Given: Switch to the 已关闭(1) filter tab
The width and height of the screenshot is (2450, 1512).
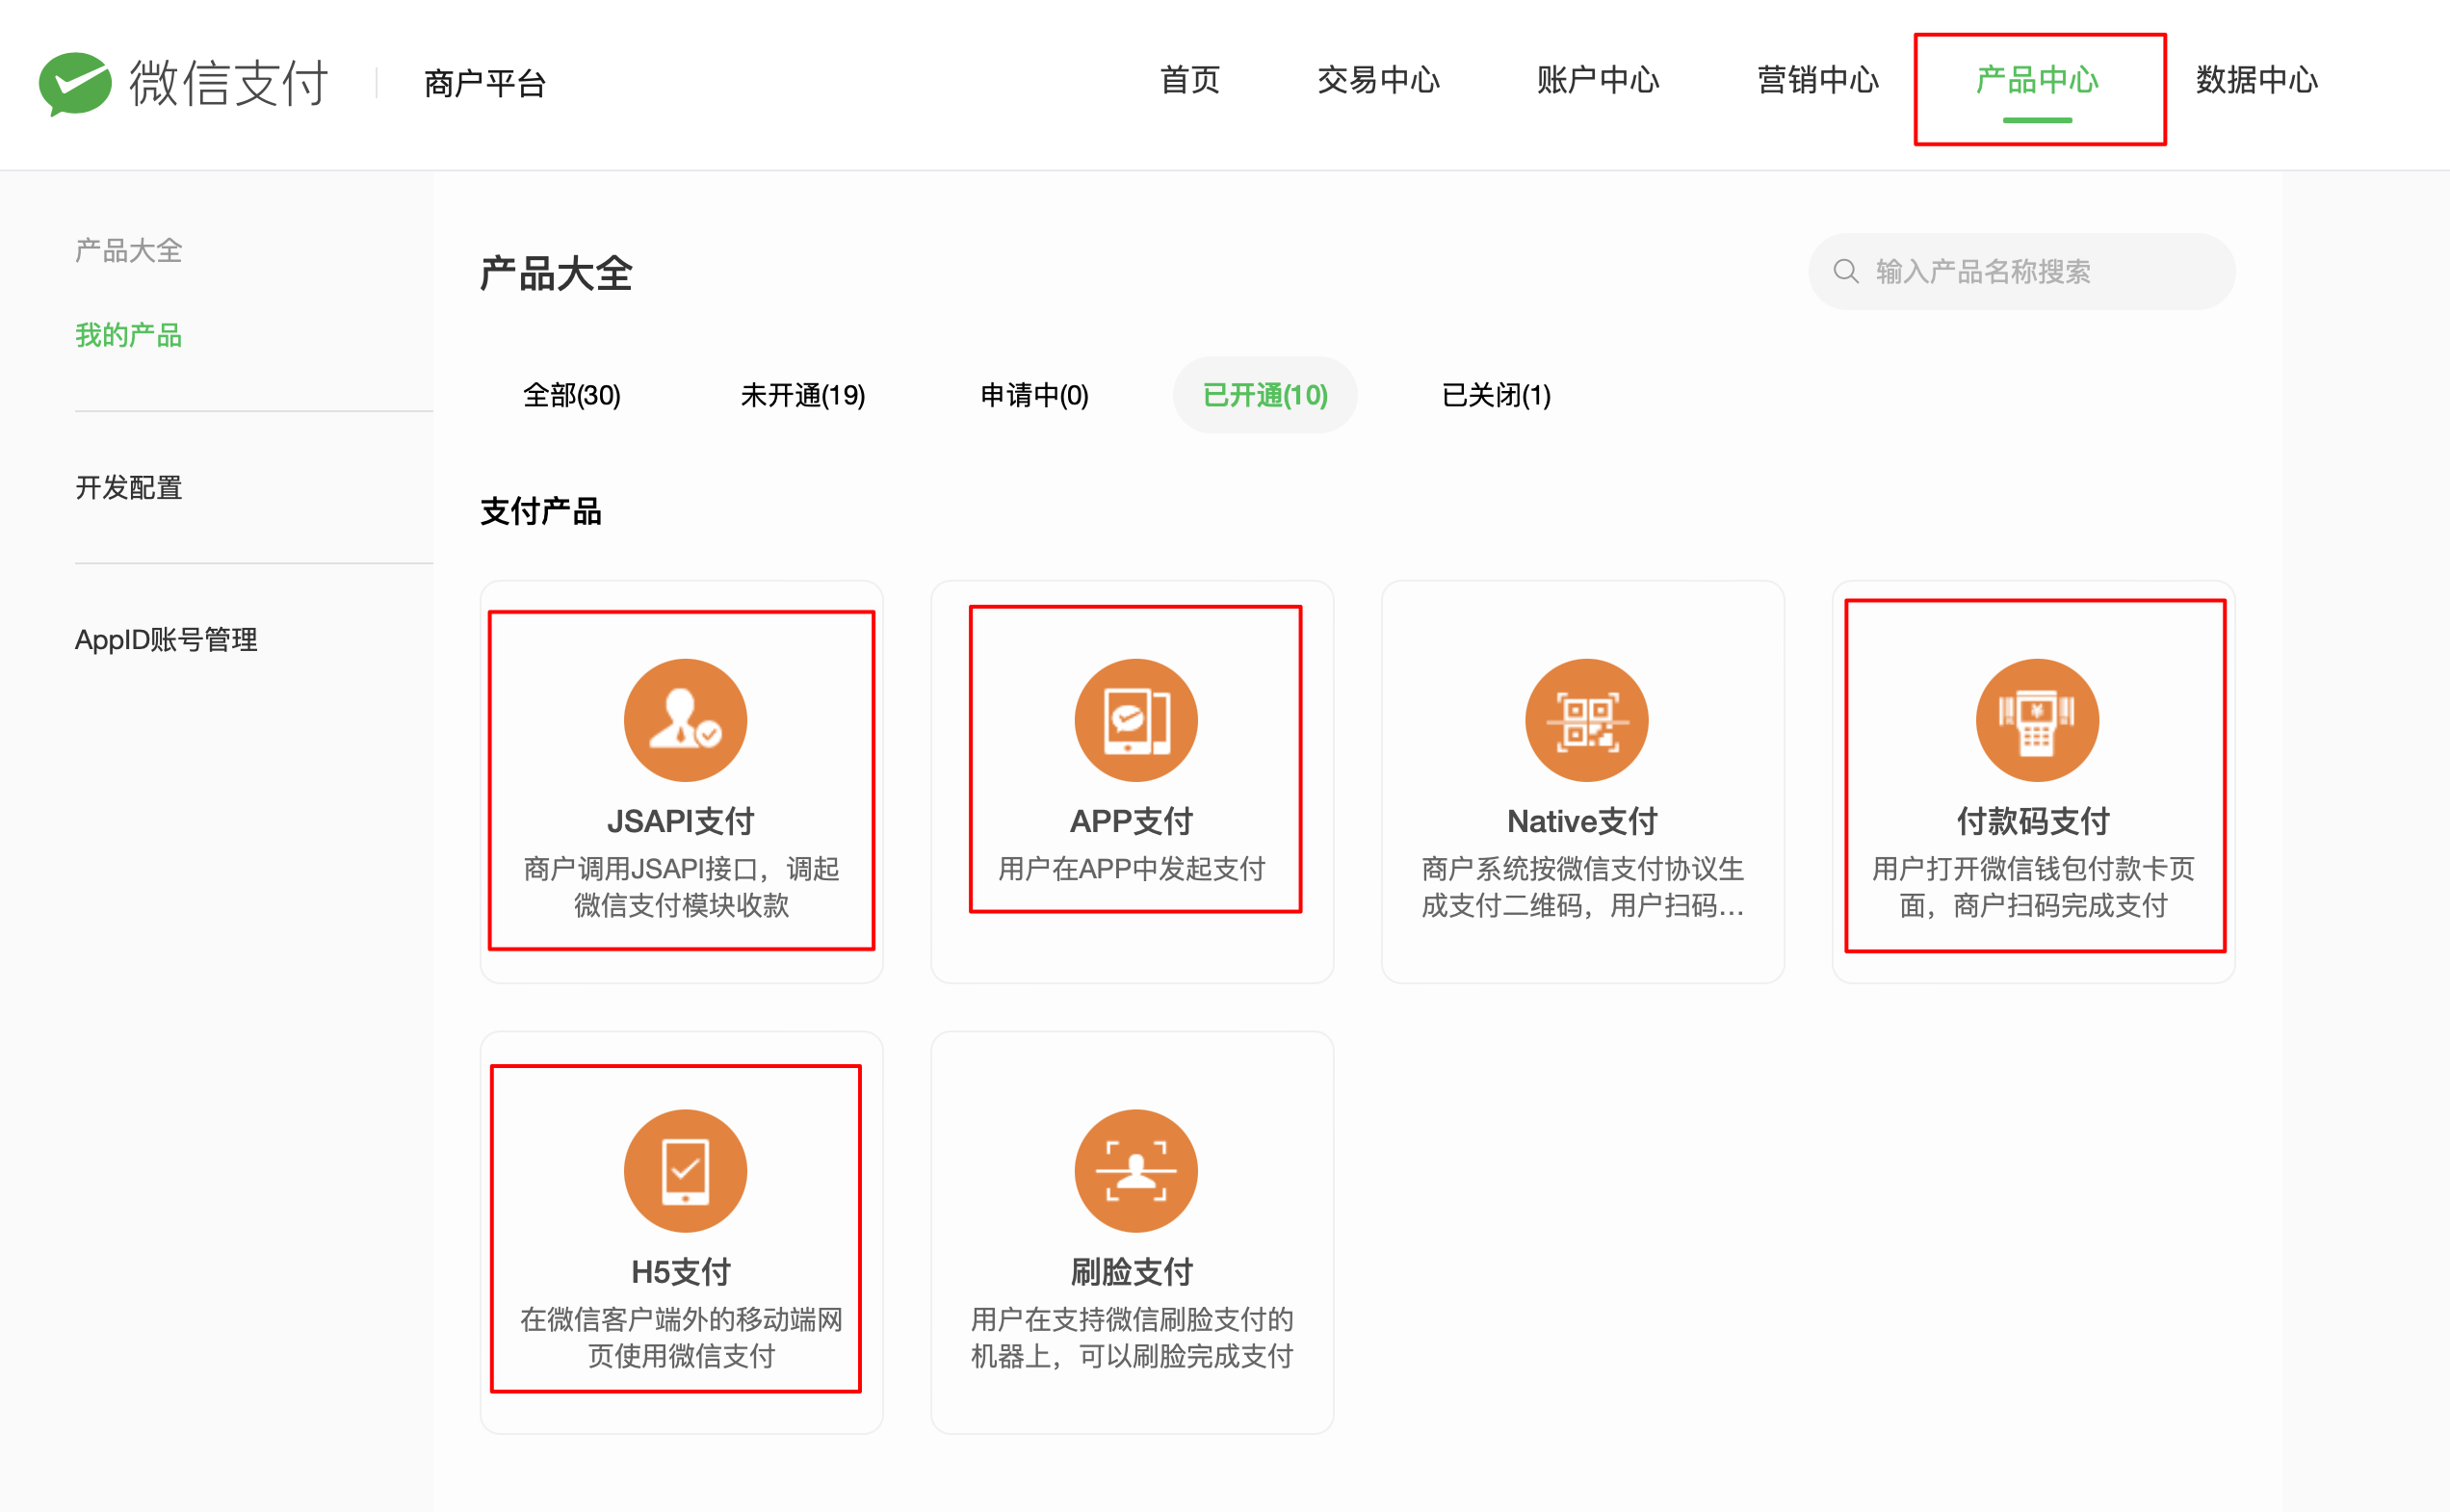Looking at the screenshot, I should (1496, 395).
